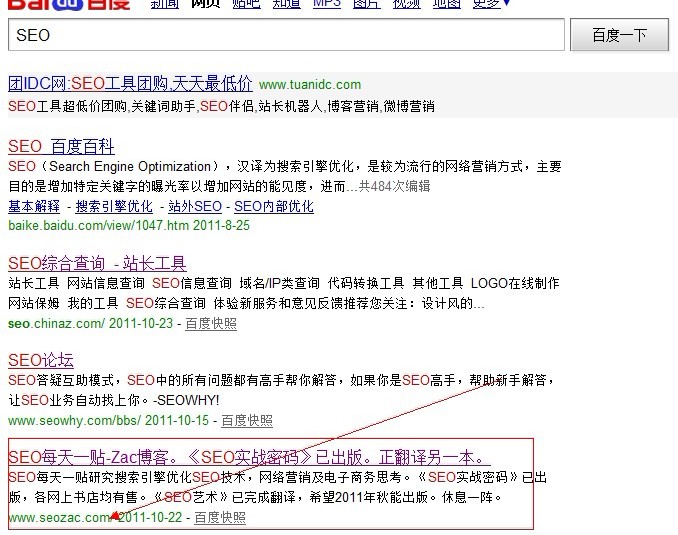This screenshot has width=678, height=535.
Task: Open the 图片 images tab
Action: (367, 4)
